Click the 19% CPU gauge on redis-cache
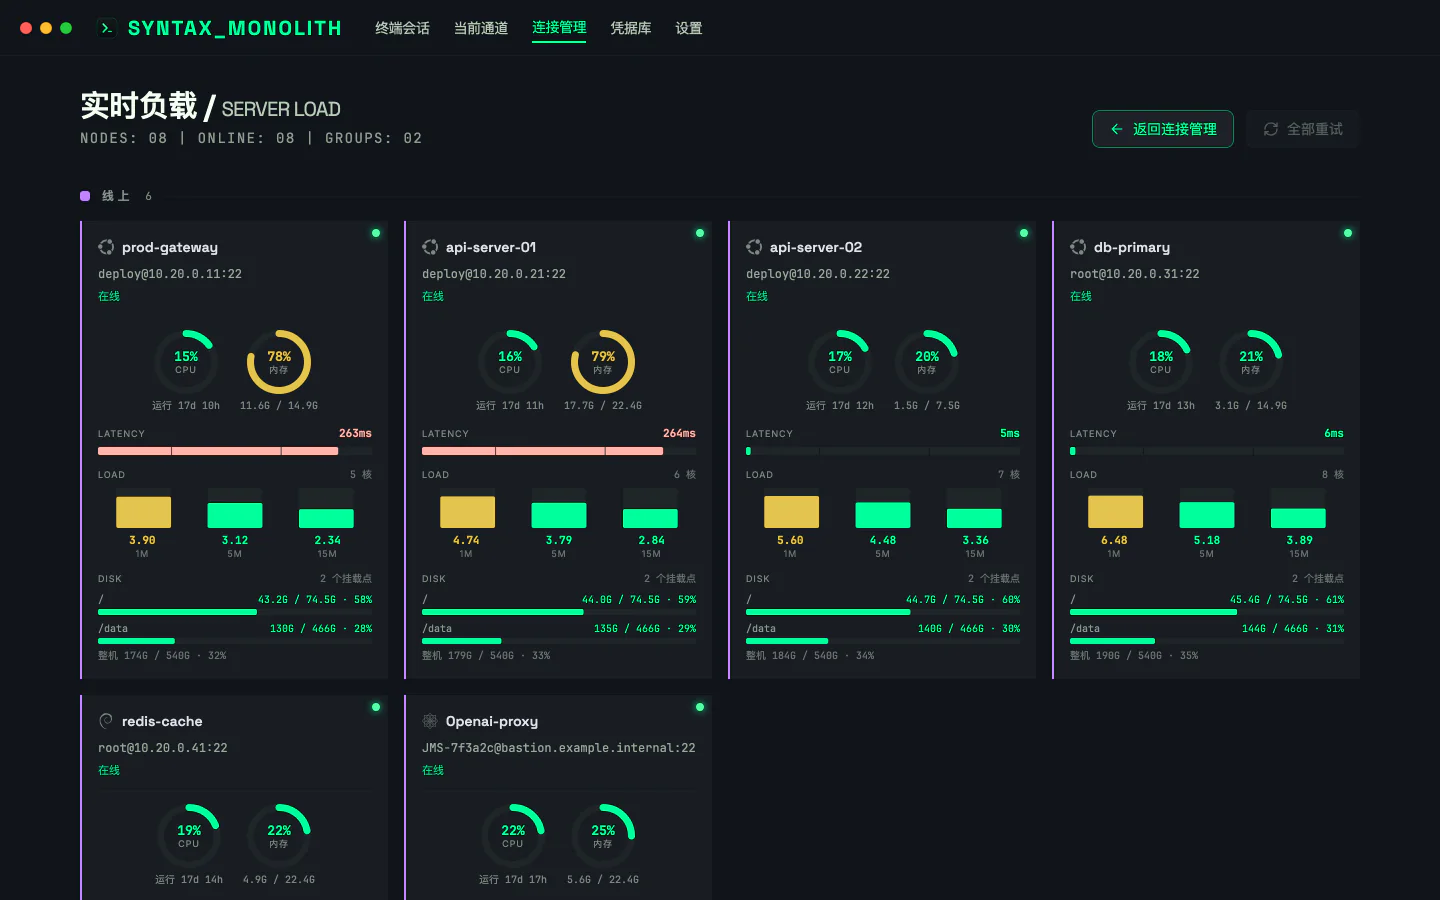Viewport: 1440px width, 900px height. [189, 836]
